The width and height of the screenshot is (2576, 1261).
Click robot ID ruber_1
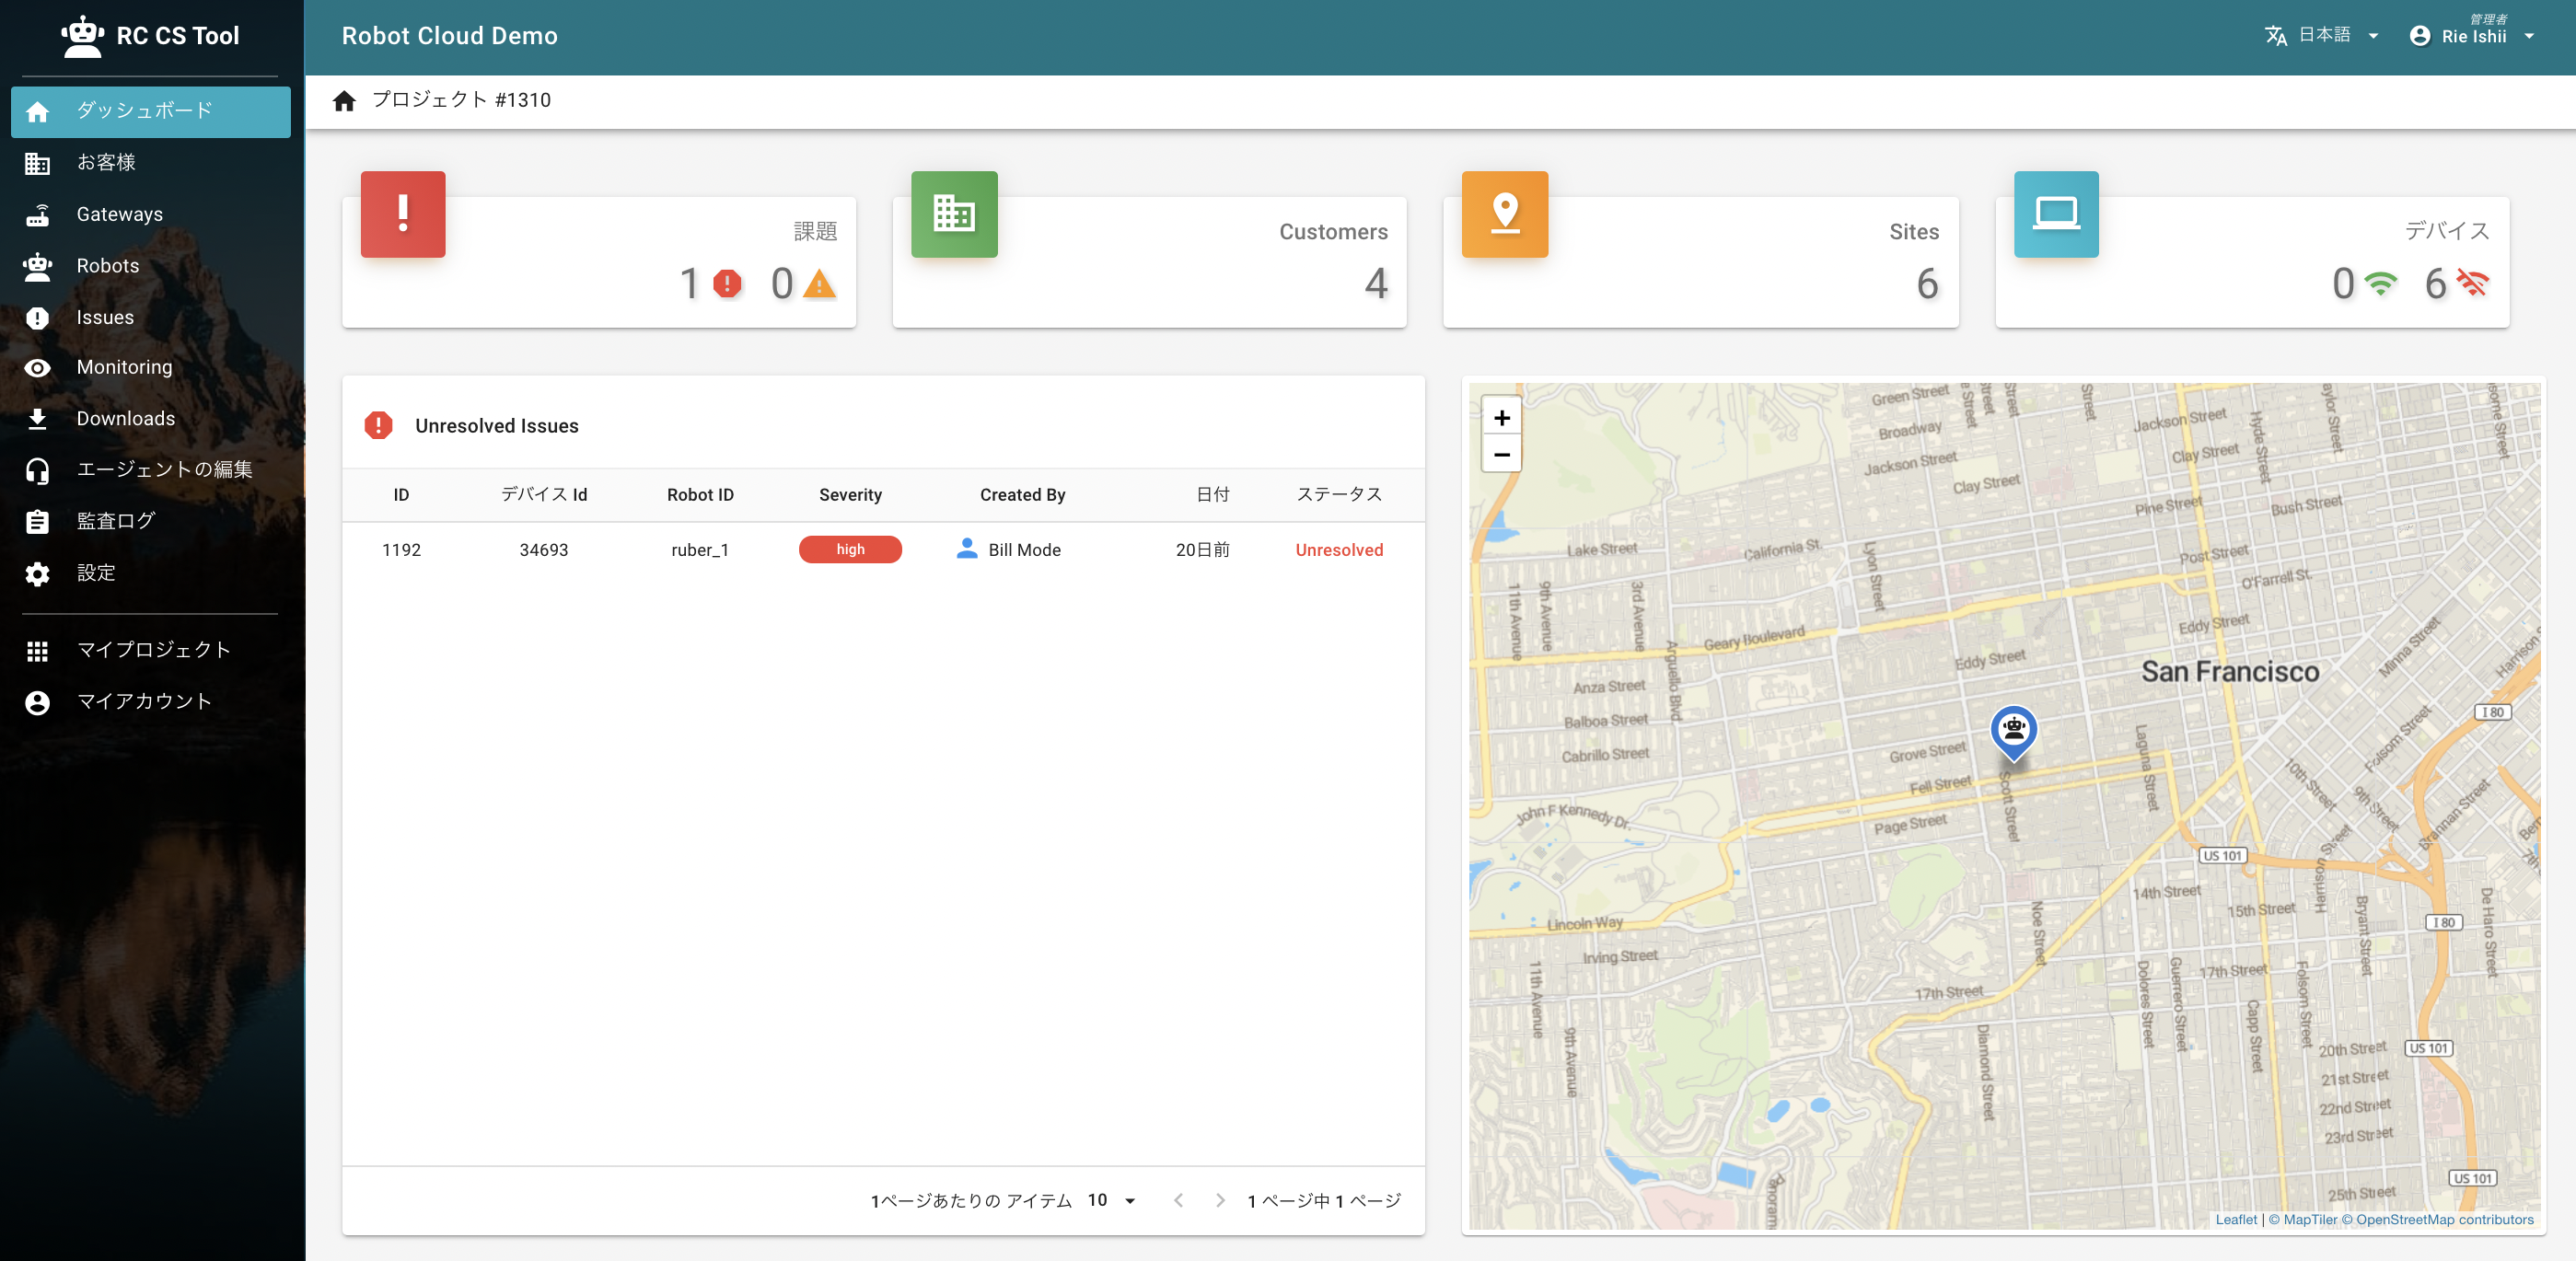point(700,550)
